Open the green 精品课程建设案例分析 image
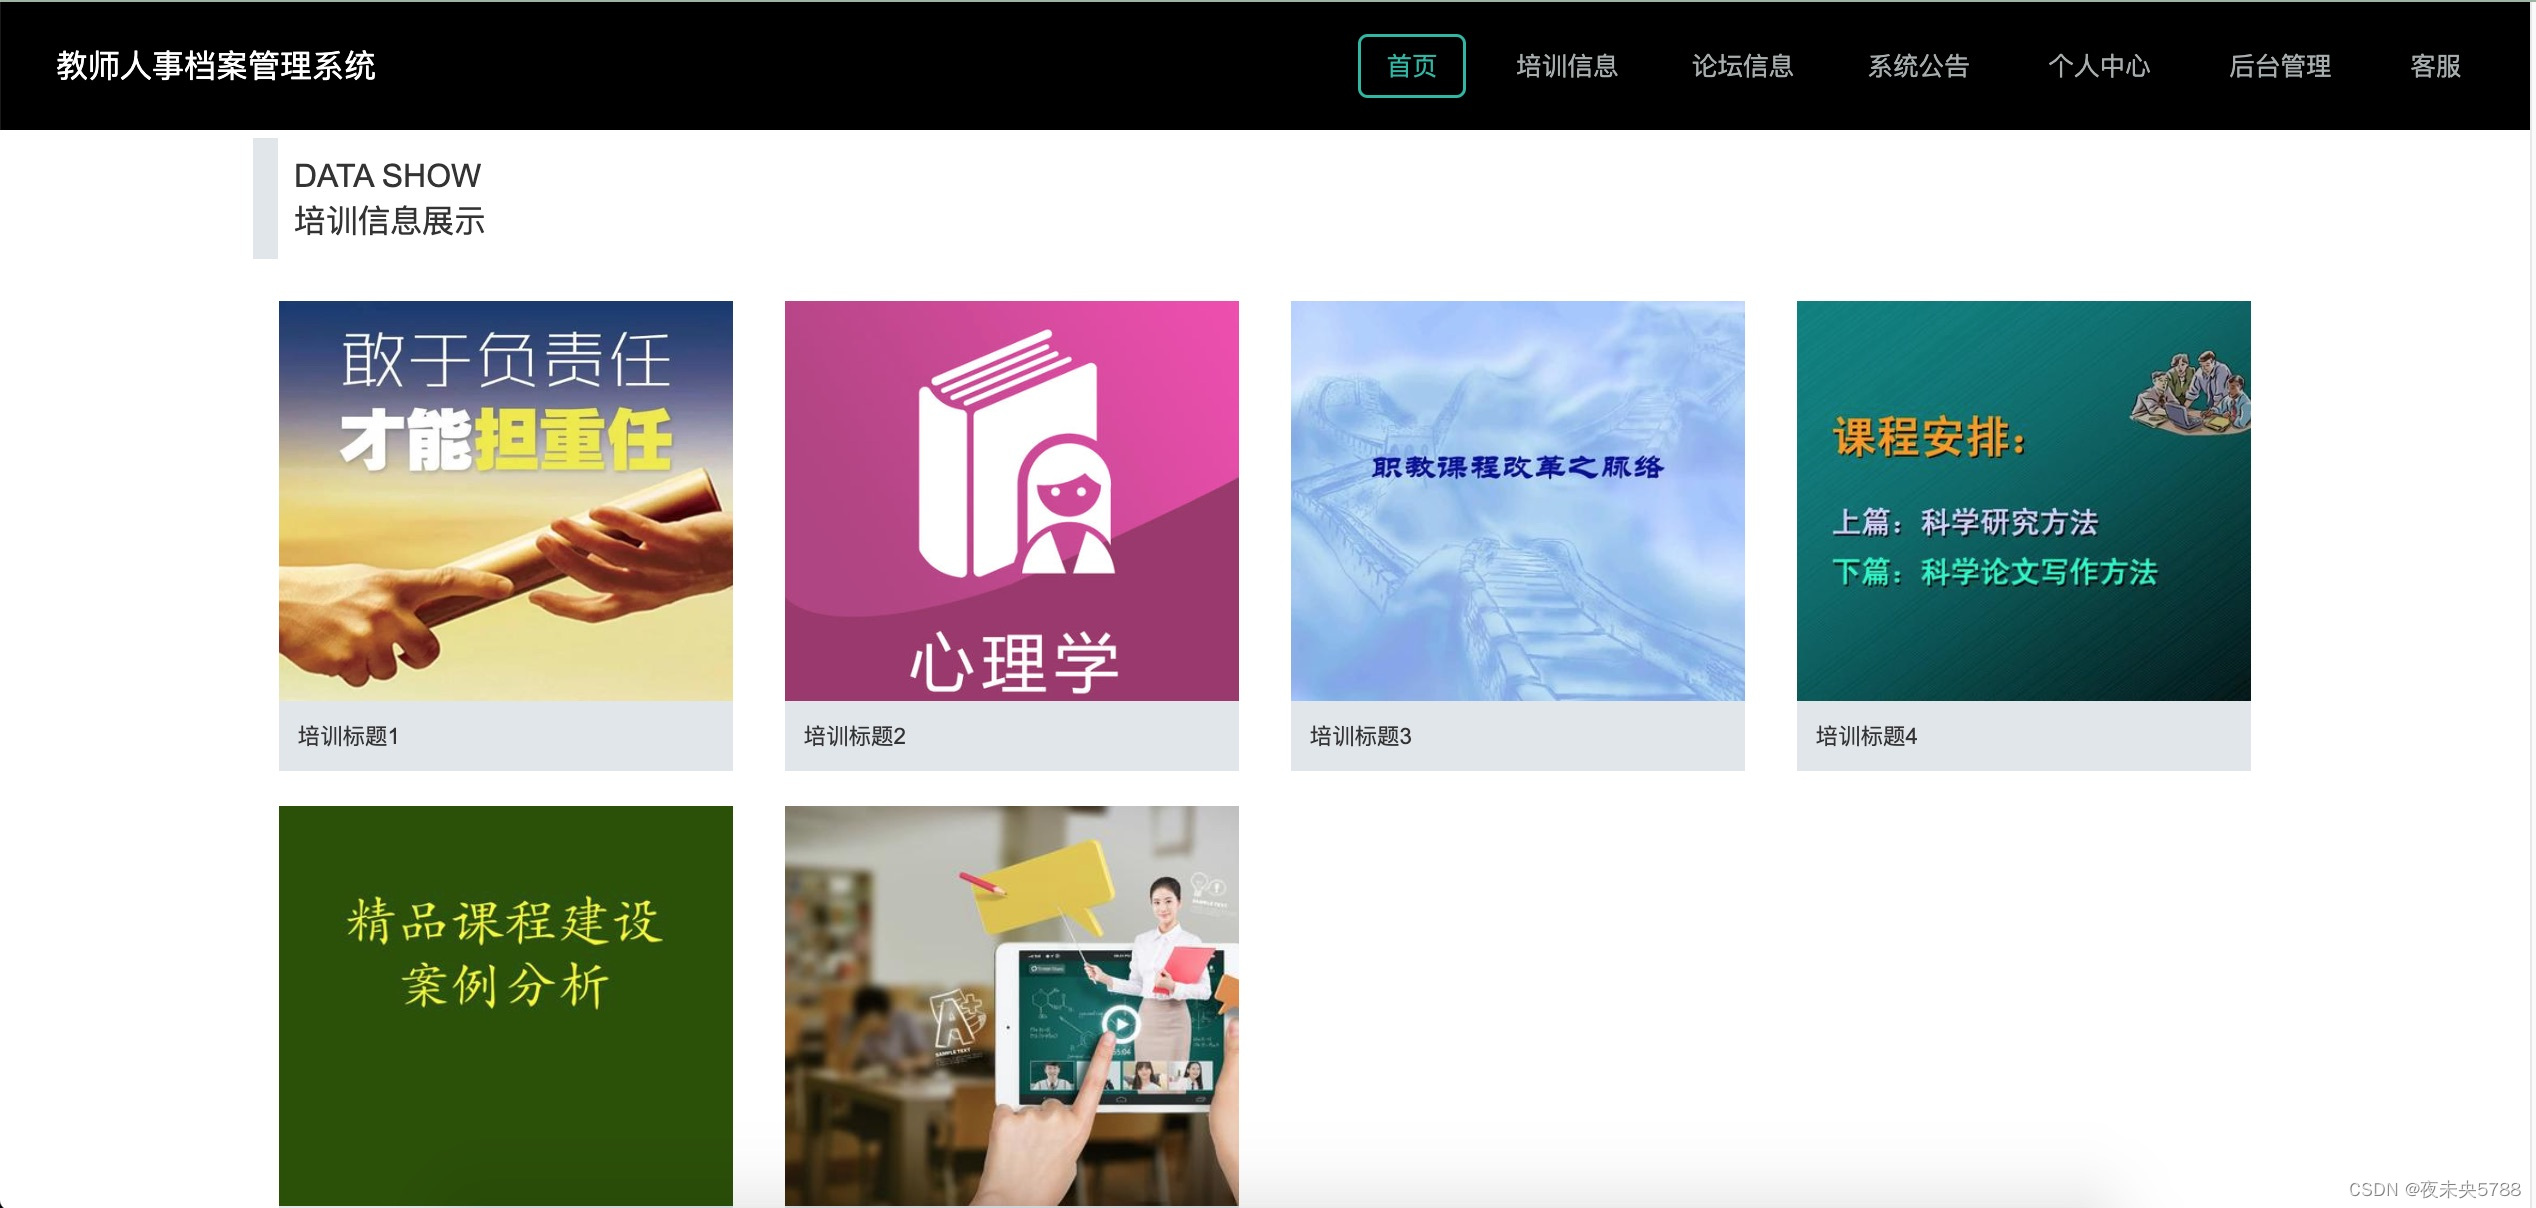This screenshot has width=2536, height=1208. (x=505, y=1005)
